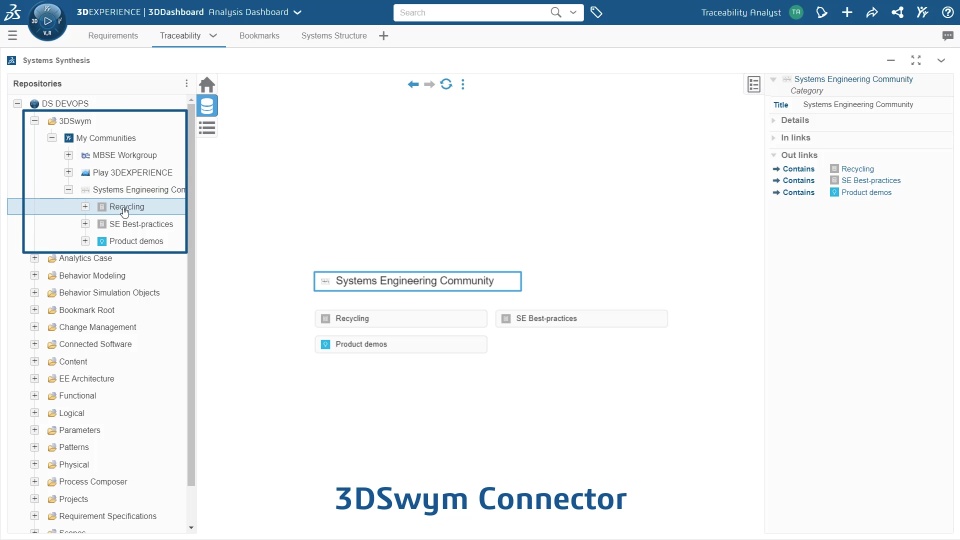Collapse the 3DSwym folder
Screen dimensions: 960x540
(x=35, y=121)
